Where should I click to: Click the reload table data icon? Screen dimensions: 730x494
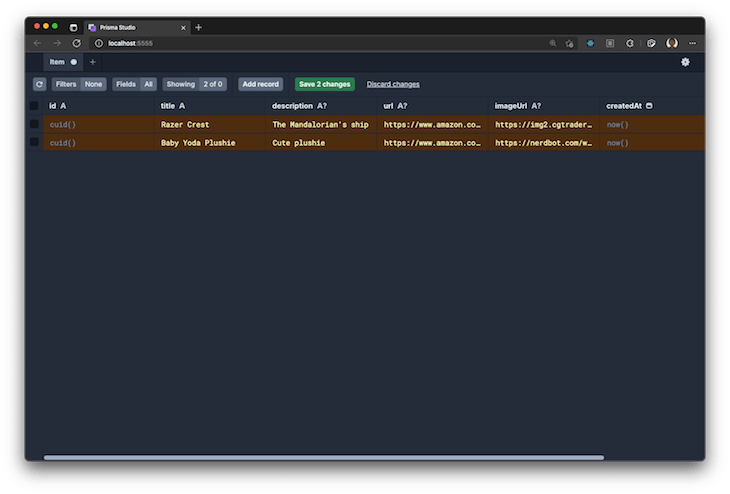[x=39, y=84]
